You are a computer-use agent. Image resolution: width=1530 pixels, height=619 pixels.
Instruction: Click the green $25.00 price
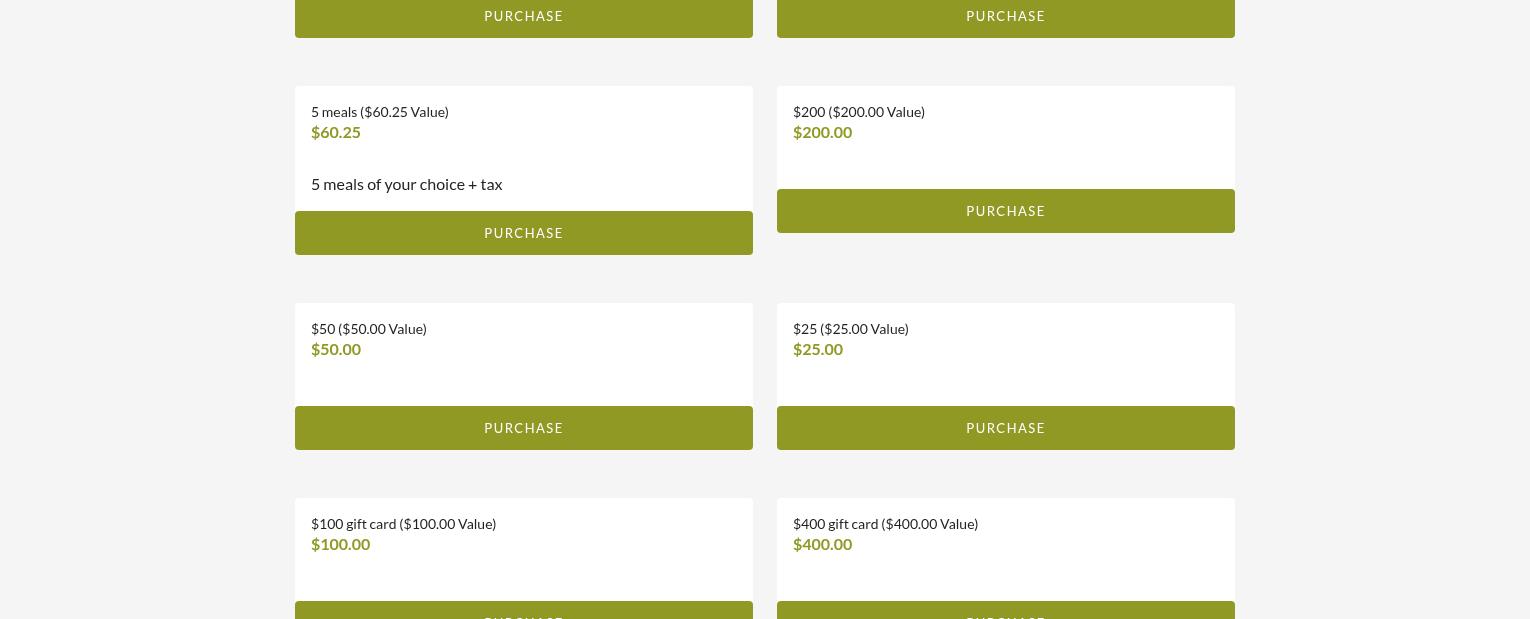[x=818, y=349]
